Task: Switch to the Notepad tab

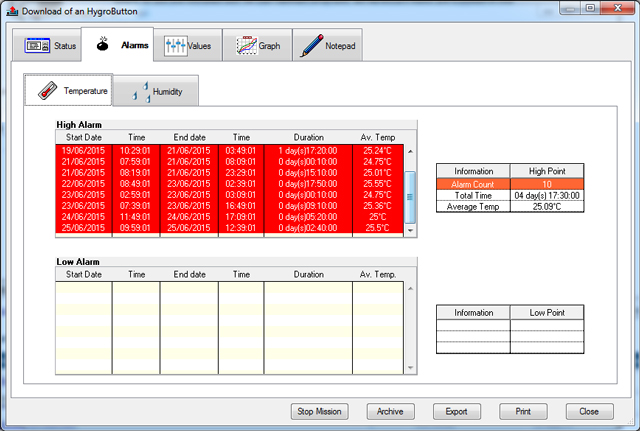Action: point(327,45)
